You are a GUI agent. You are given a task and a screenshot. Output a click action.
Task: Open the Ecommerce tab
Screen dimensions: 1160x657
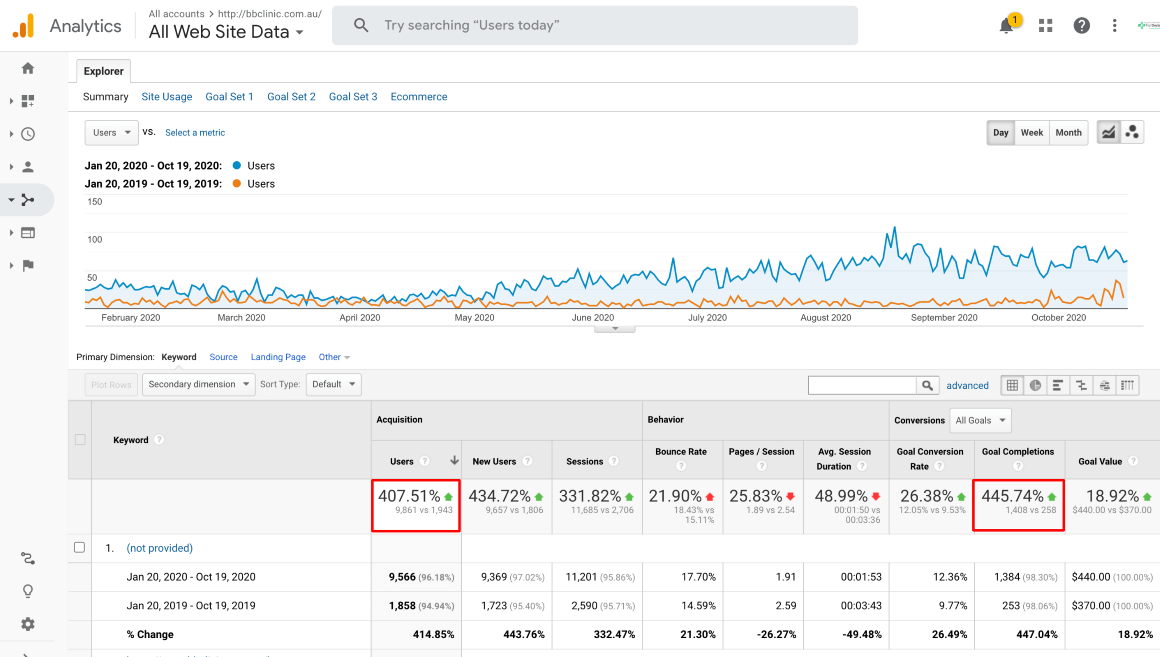(x=418, y=97)
